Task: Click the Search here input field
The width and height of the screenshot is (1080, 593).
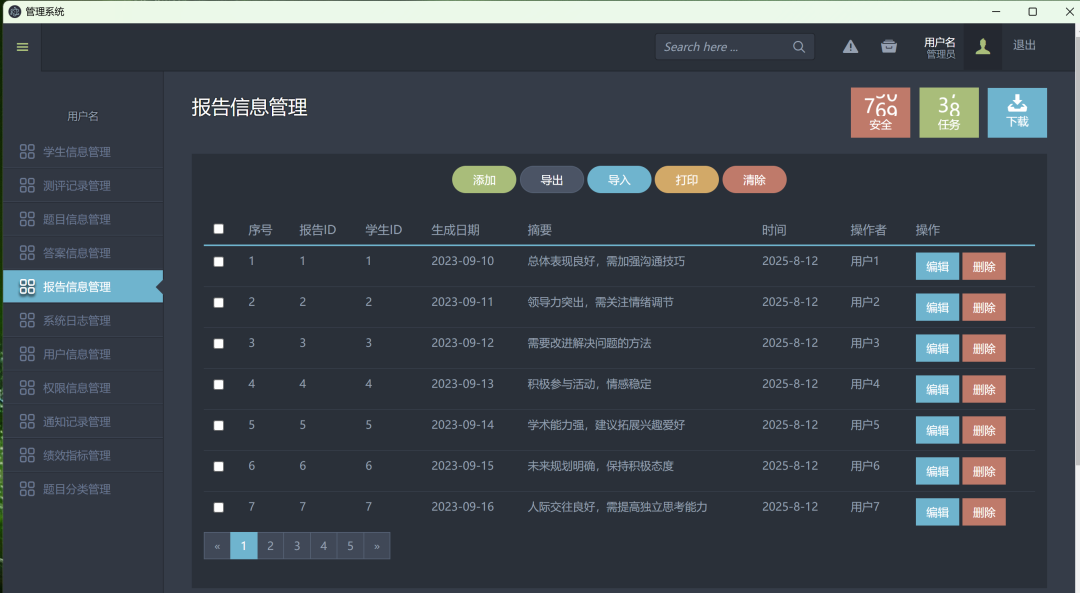Action: [723, 47]
